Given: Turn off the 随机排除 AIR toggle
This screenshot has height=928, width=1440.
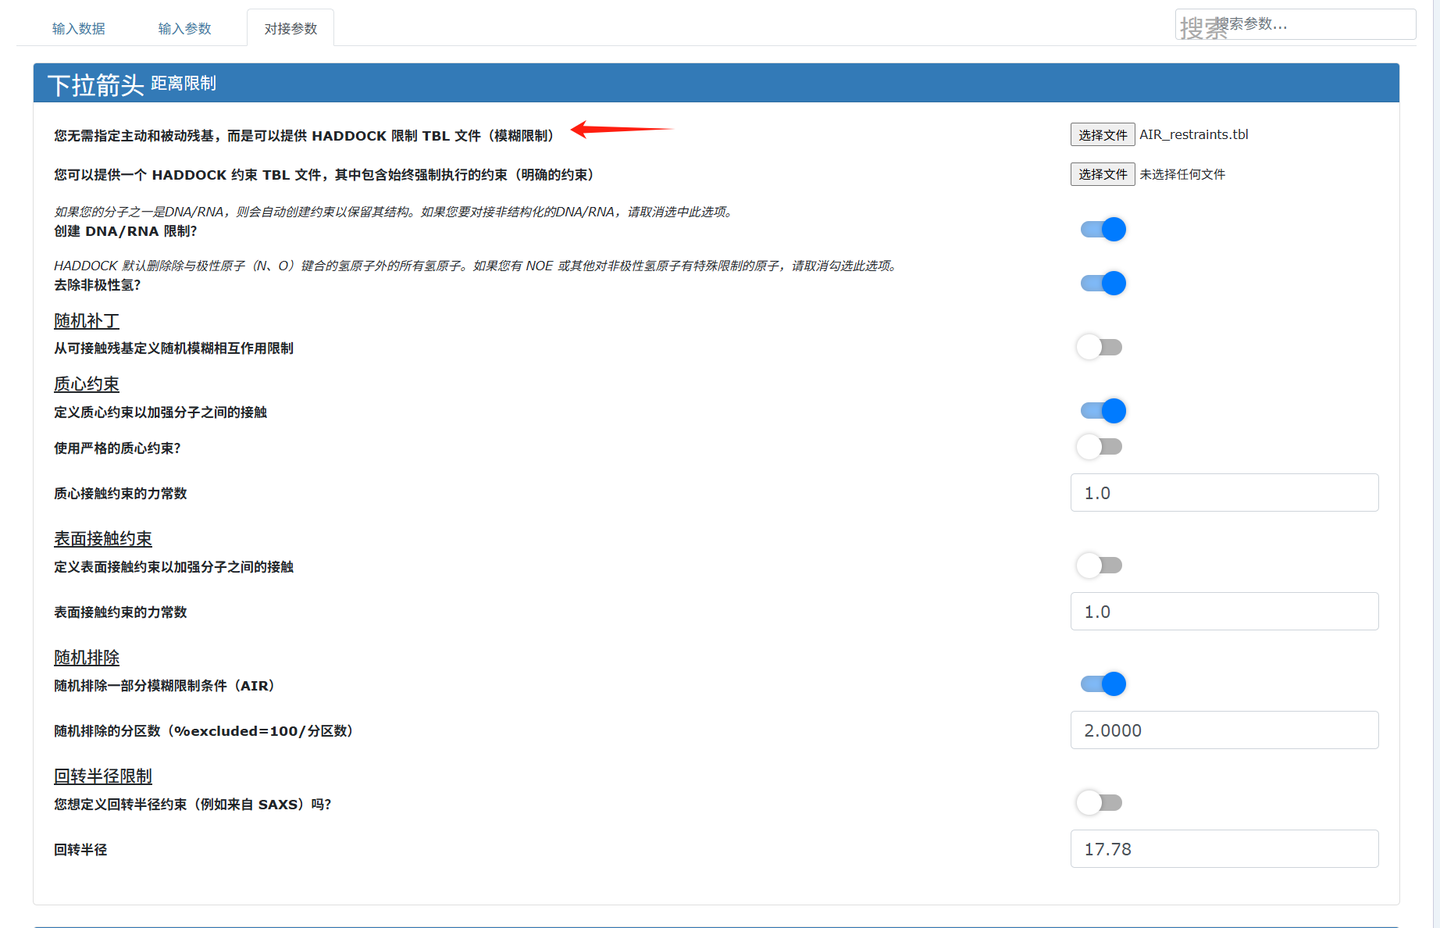Looking at the screenshot, I should click(x=1102, y=683).
